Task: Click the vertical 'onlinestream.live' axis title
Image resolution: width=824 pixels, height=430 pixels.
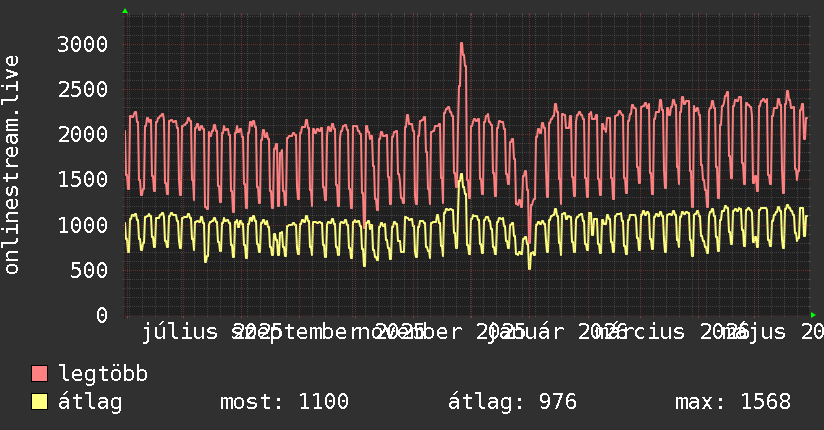Action: pos(11,165)
